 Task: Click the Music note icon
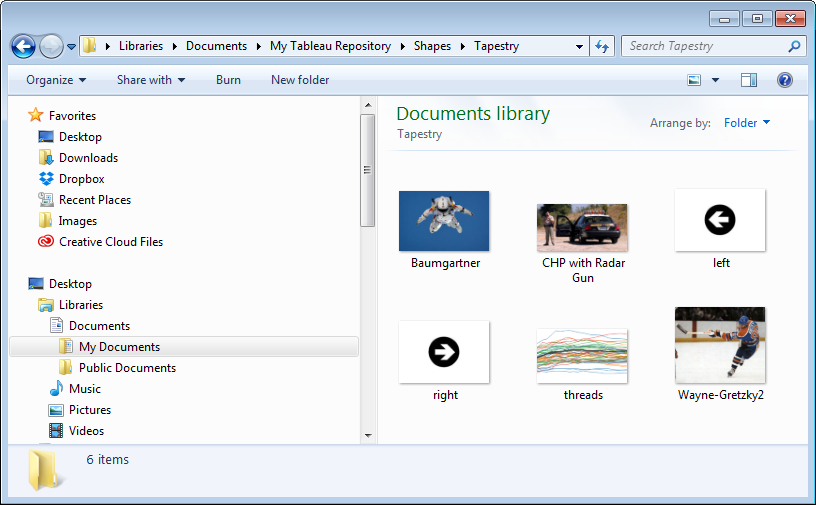click(x=56, y=388)
